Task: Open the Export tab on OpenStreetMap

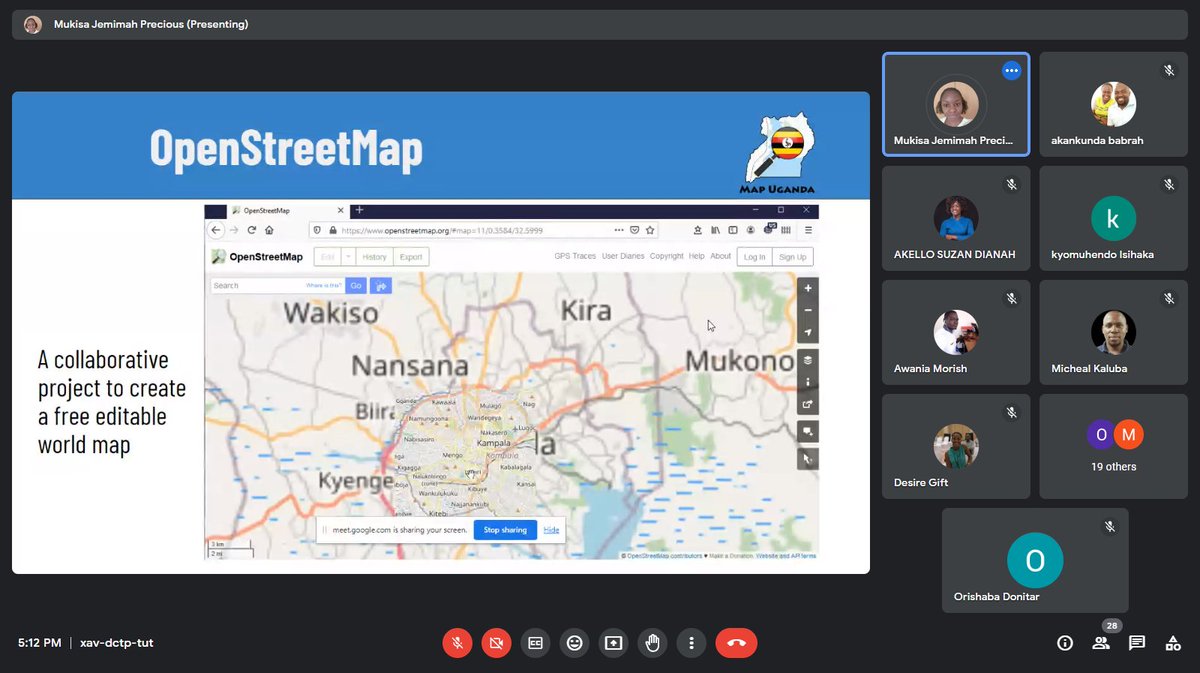Action: (411, 257)
